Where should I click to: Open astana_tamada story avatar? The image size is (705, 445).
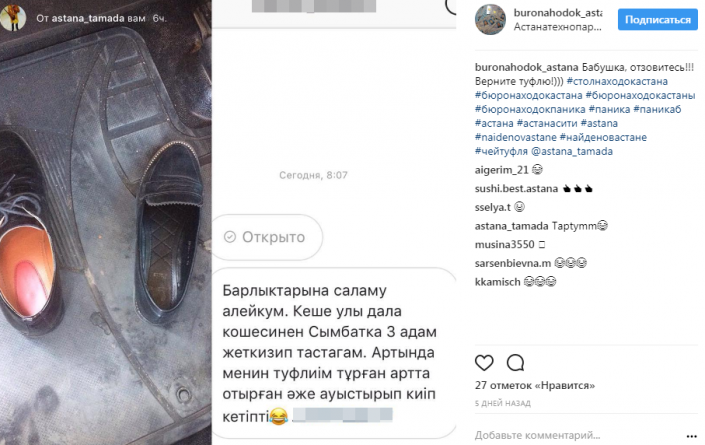click(x=13, y=17)
